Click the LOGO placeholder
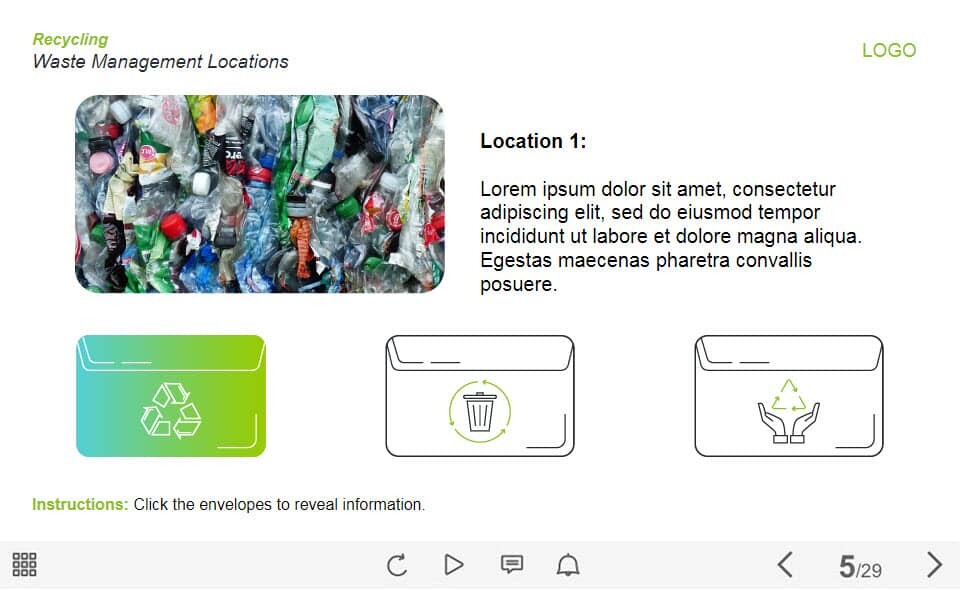The image size is (960, 590). coord(888,50)
